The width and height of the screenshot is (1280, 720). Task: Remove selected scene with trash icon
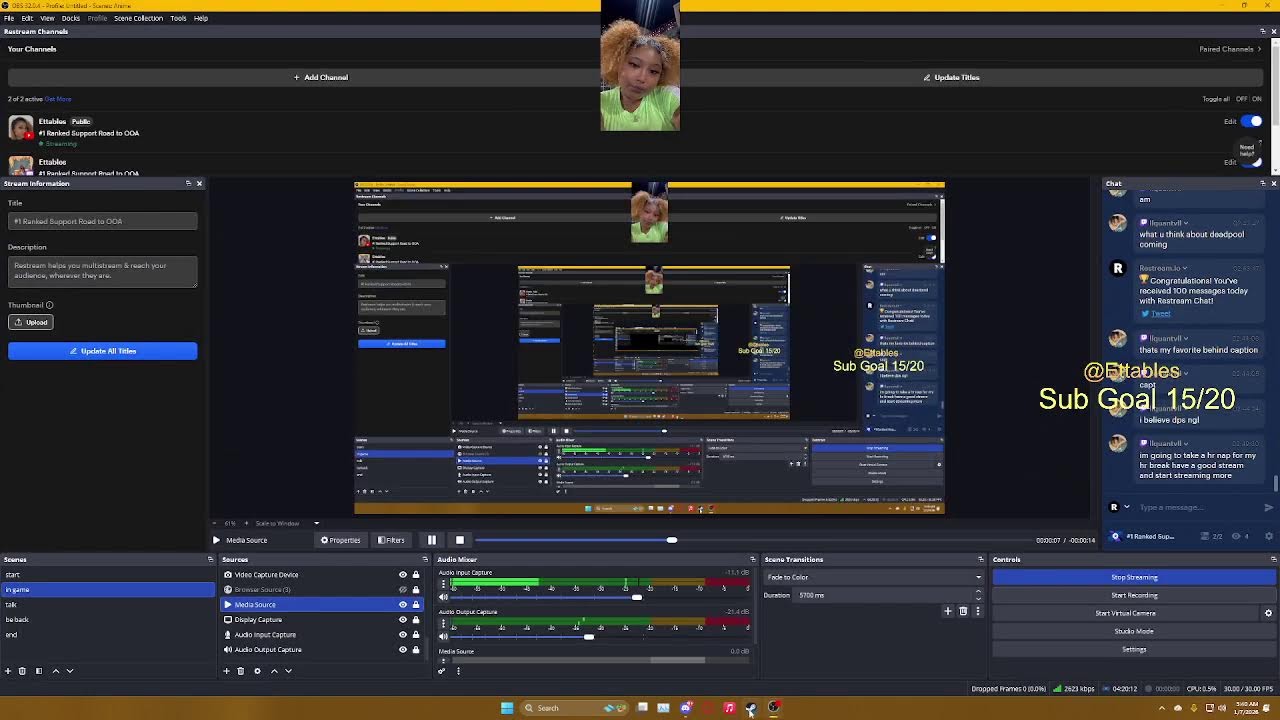[x=22, y=671]
